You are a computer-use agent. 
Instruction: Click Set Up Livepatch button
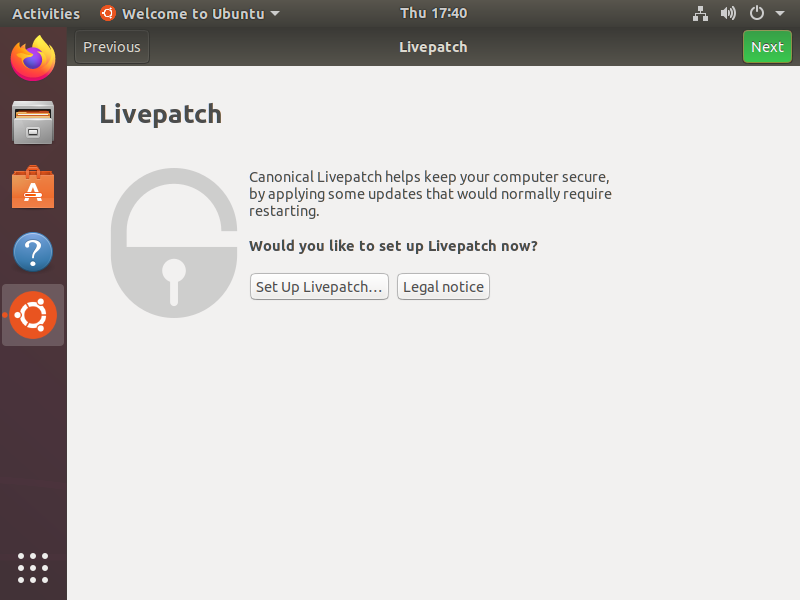click(x=319, y=287)
